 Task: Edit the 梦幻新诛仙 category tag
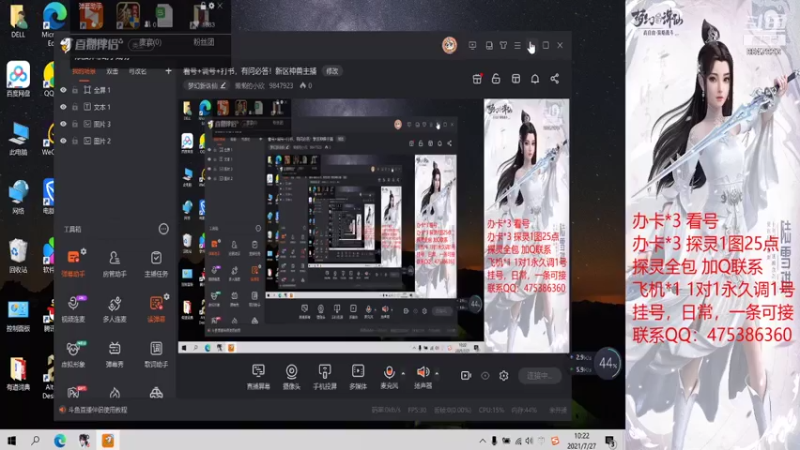(x=207, y=86)
